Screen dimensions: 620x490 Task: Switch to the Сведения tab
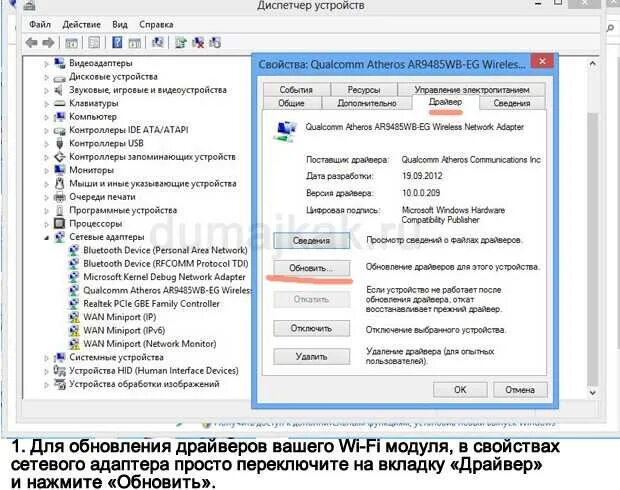click(x=512, y=103)
